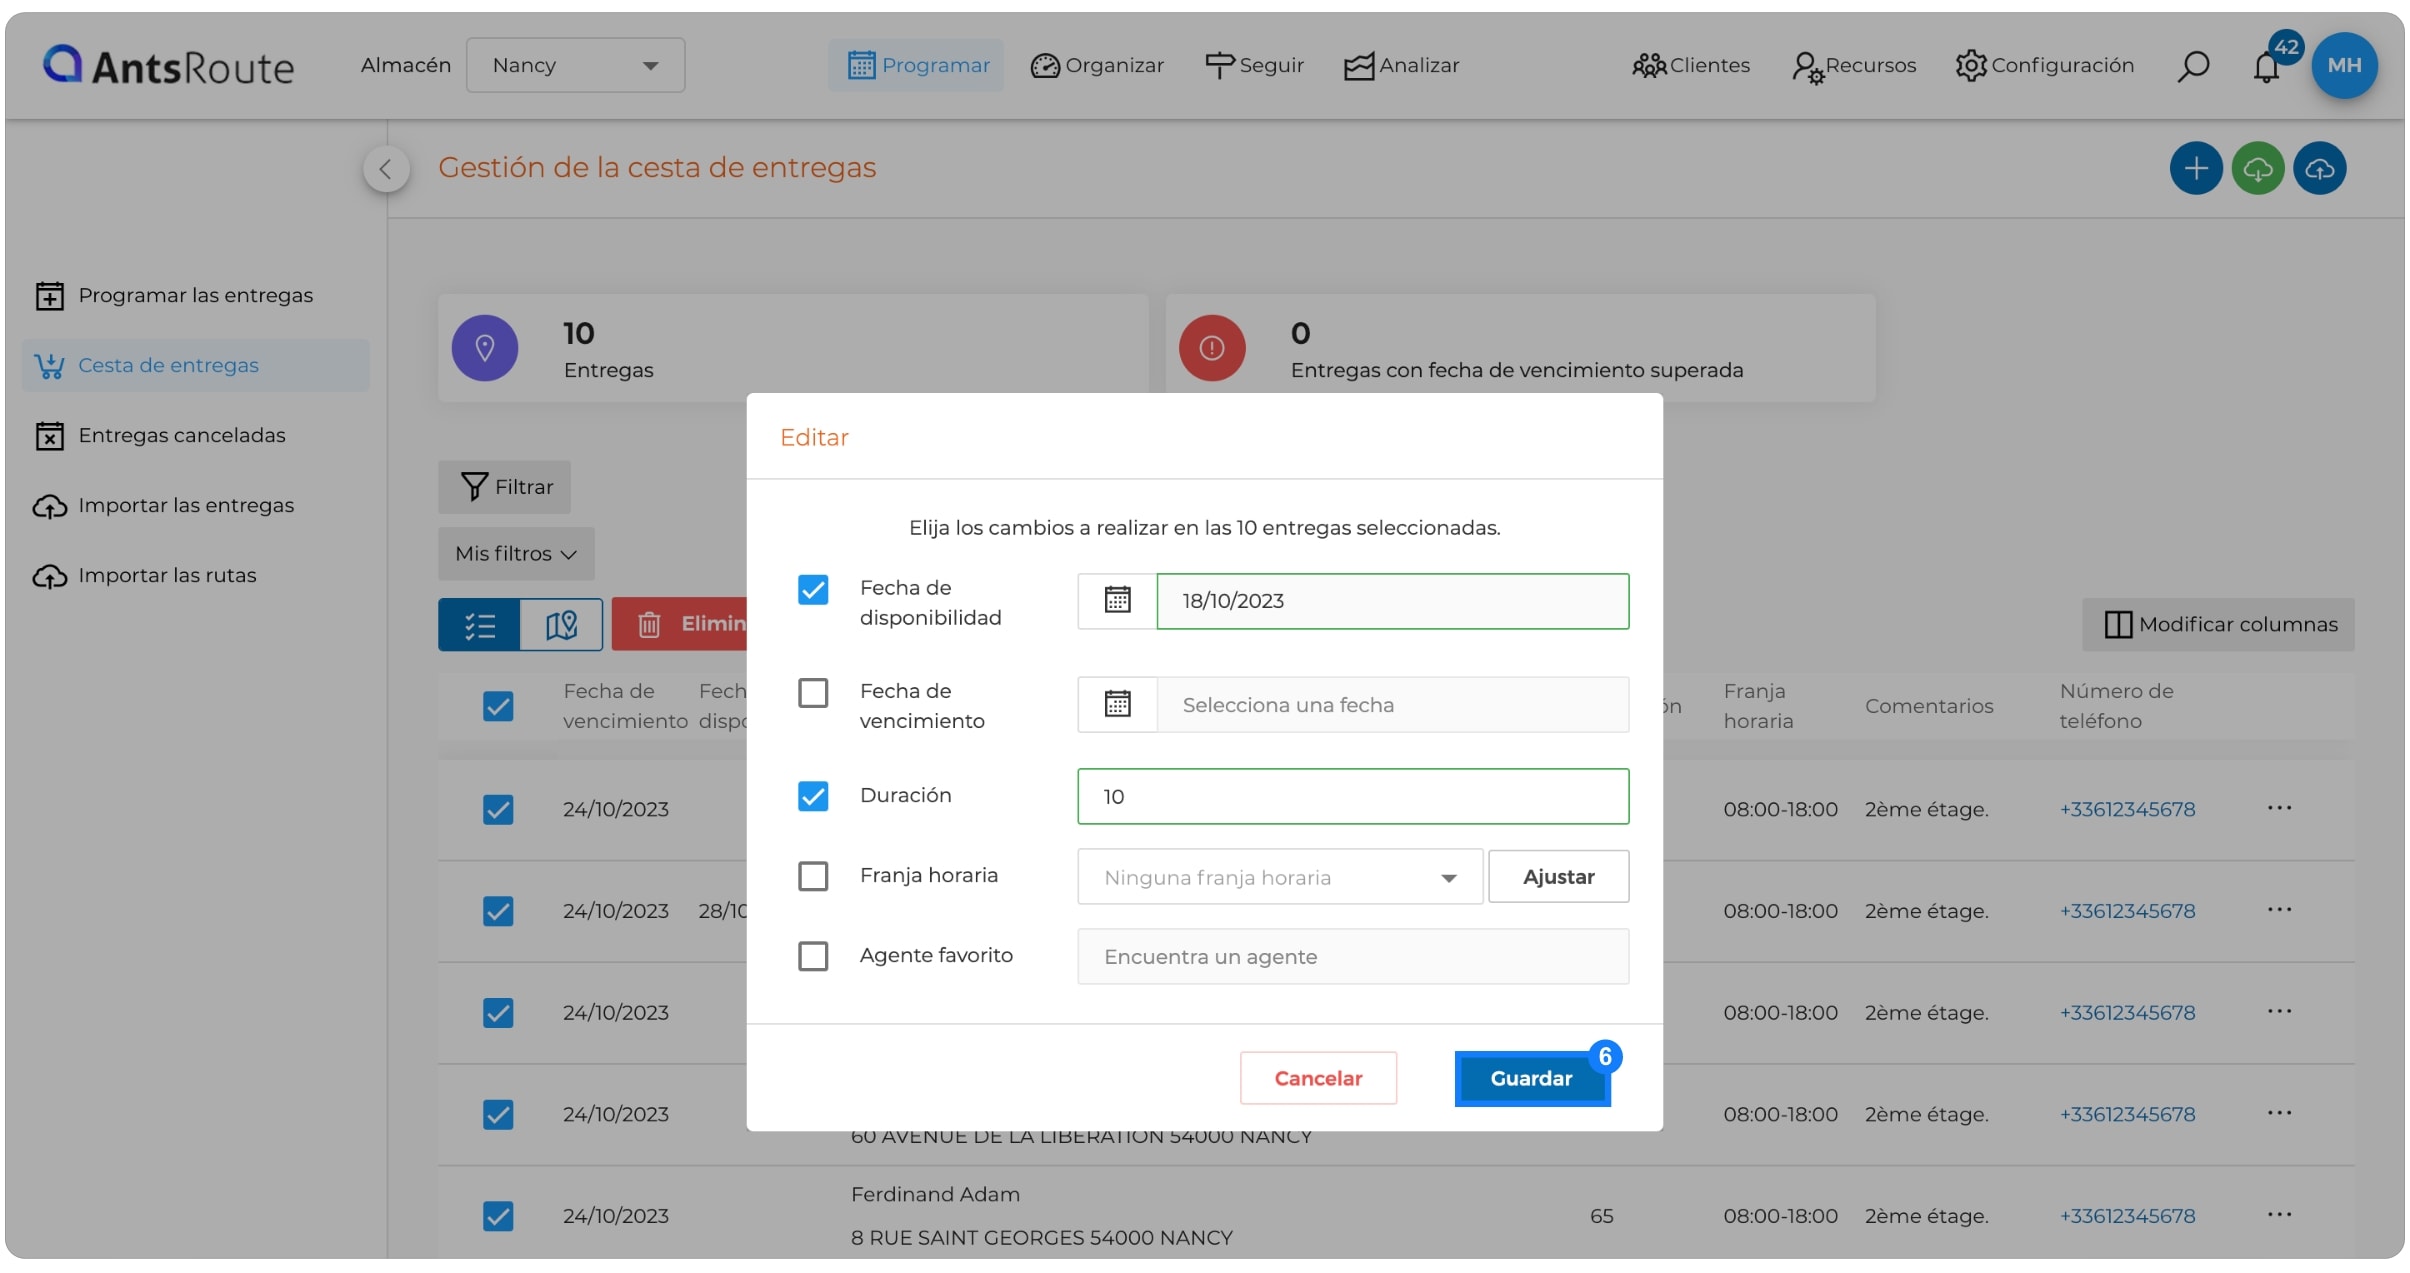Go to Recursos
2410x1273 pixels.
(1854, 66)
